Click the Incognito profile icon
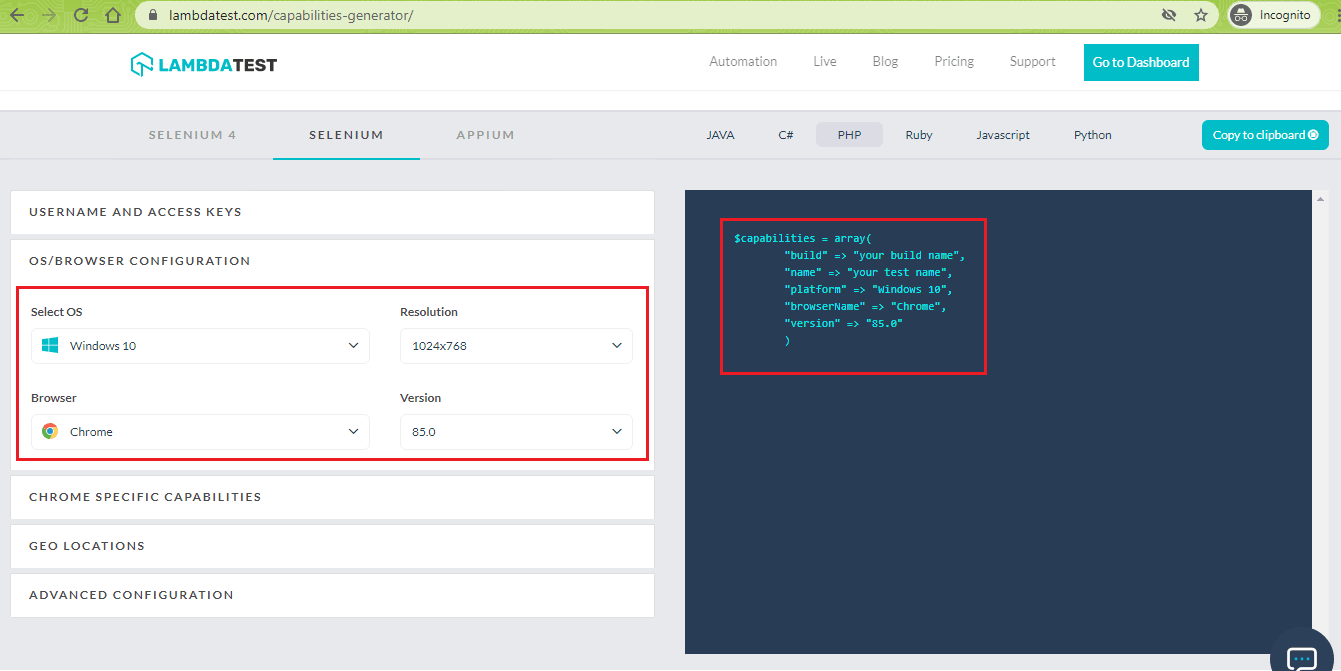 (1240, 15)
